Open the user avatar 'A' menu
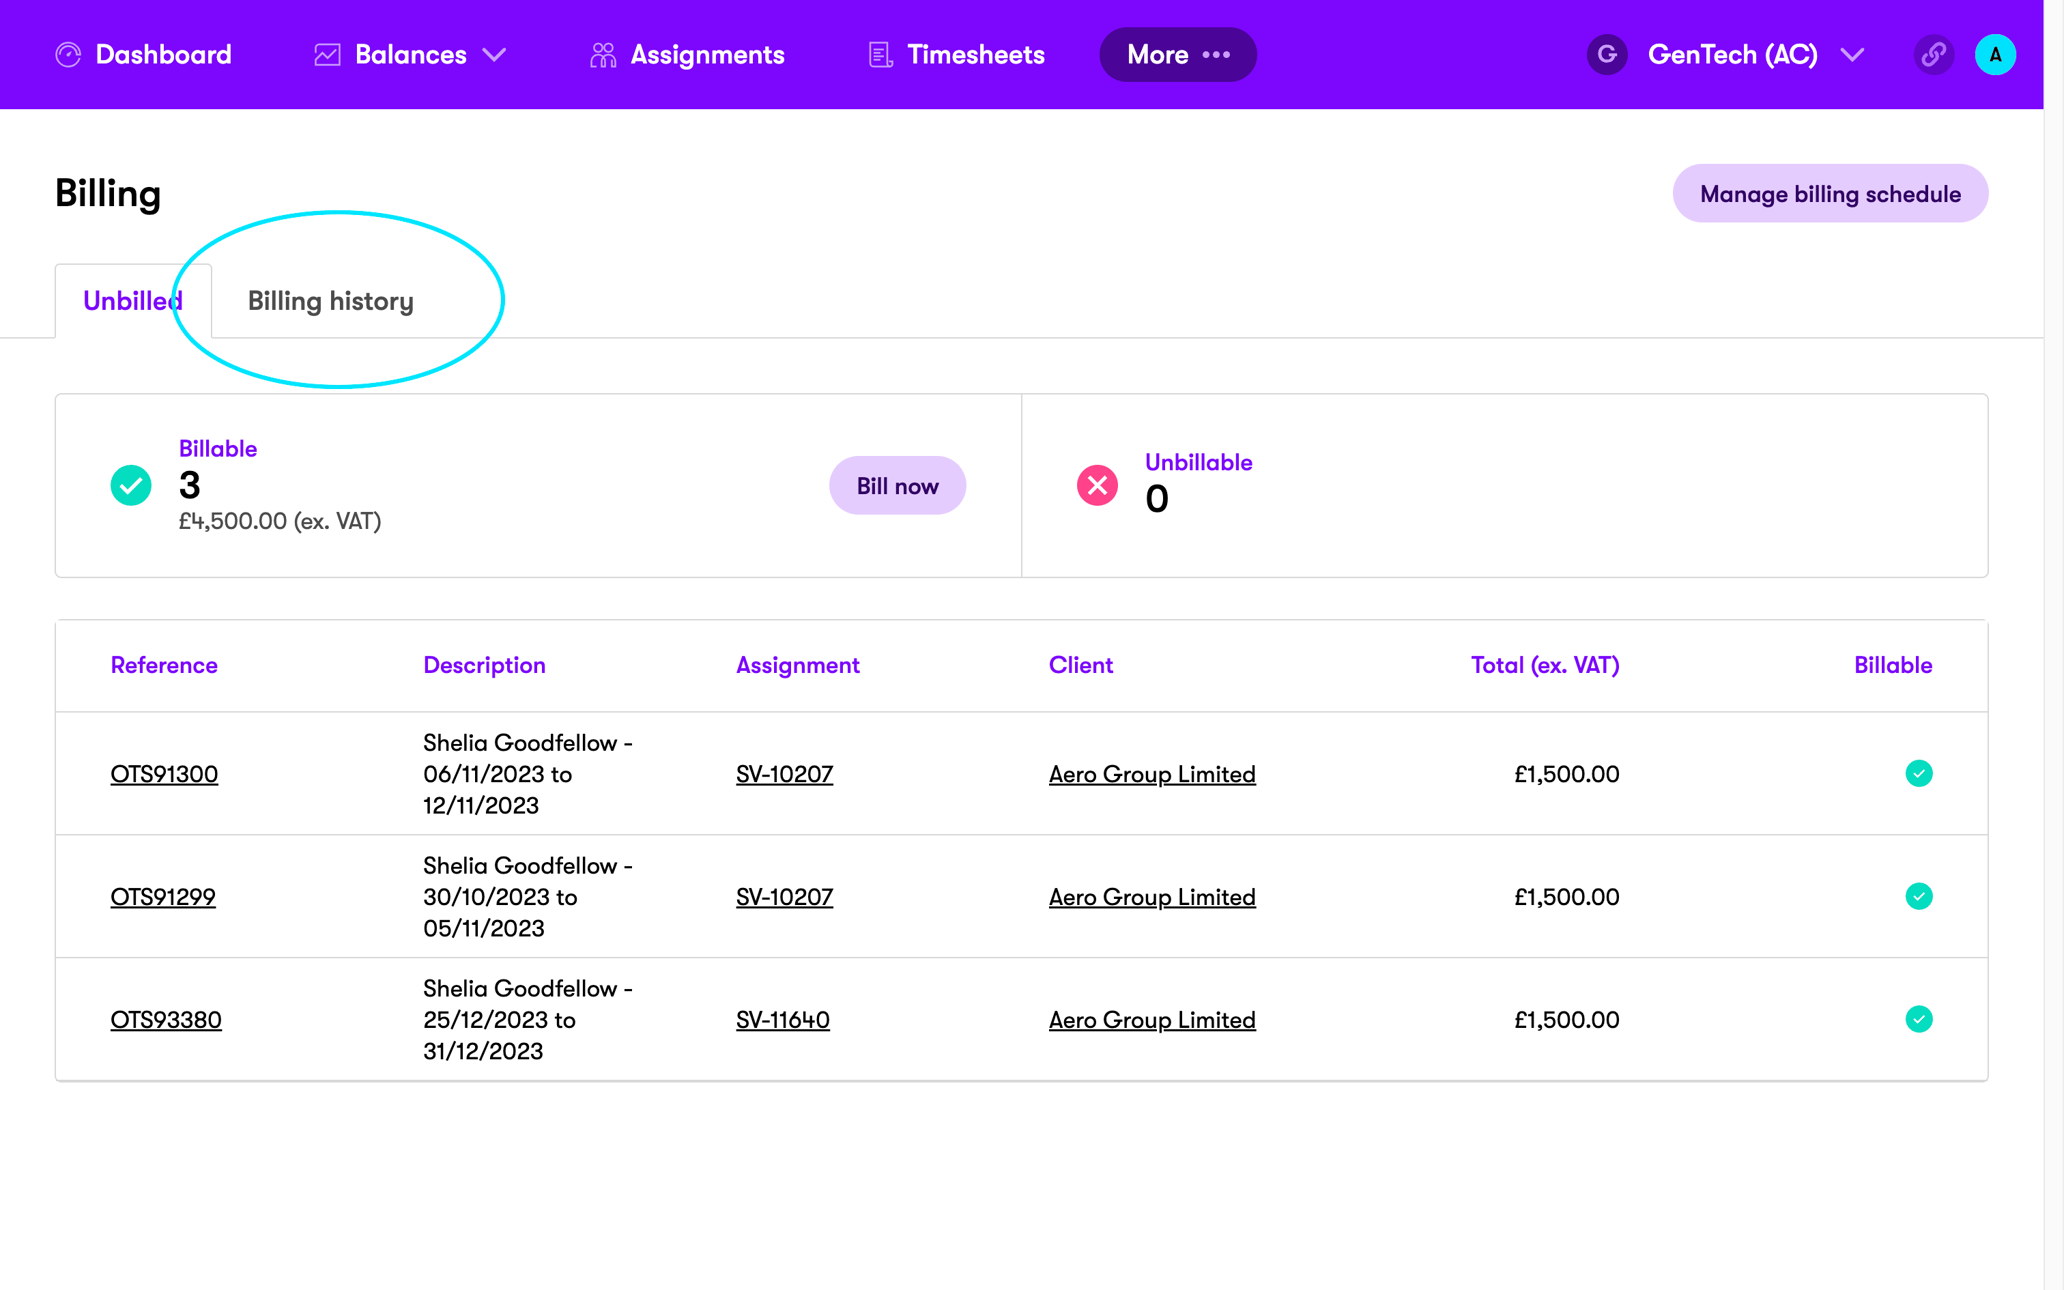Image resolution: width=2064 pixels, height=1290 pixels. point(1995,55)
